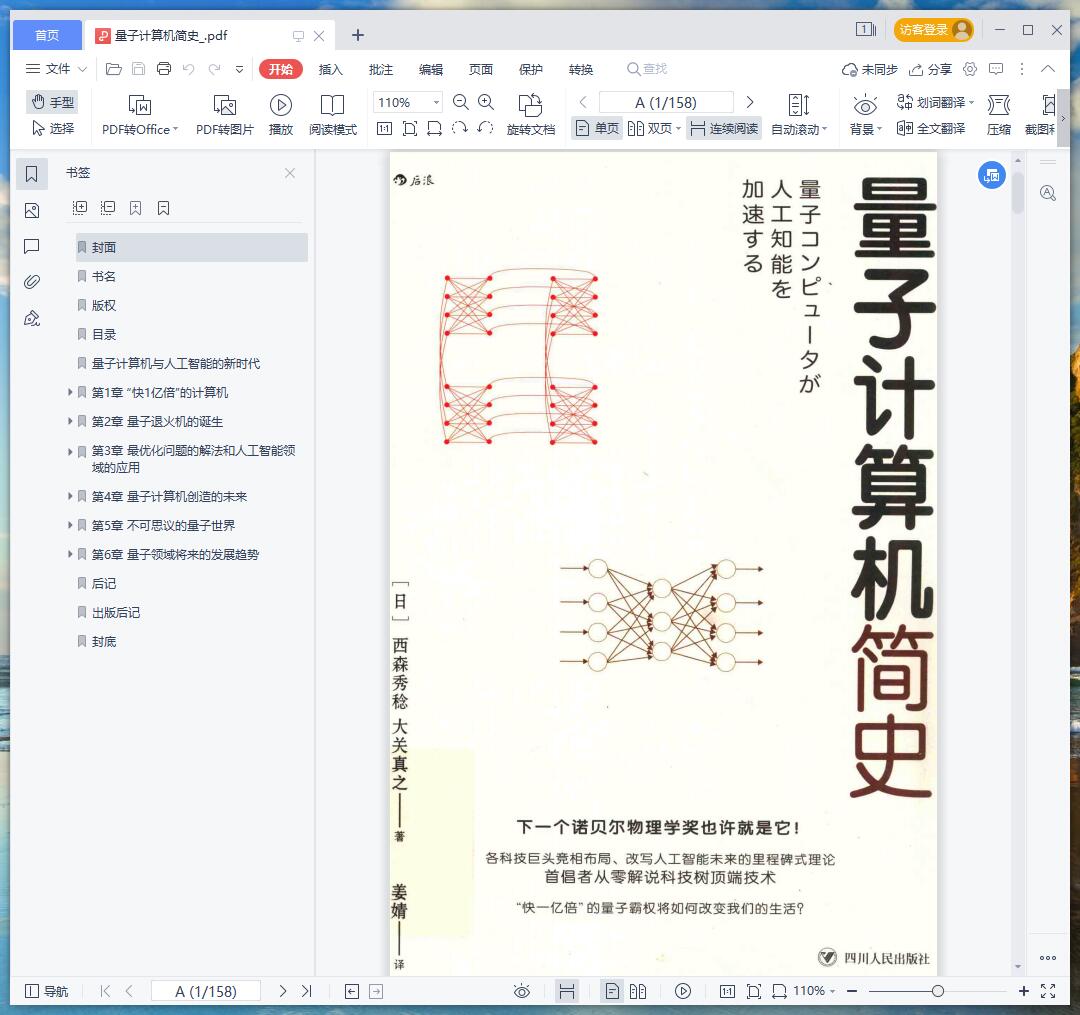
Task: Close the 书签 bookmark panel
Action: (290, 173)
